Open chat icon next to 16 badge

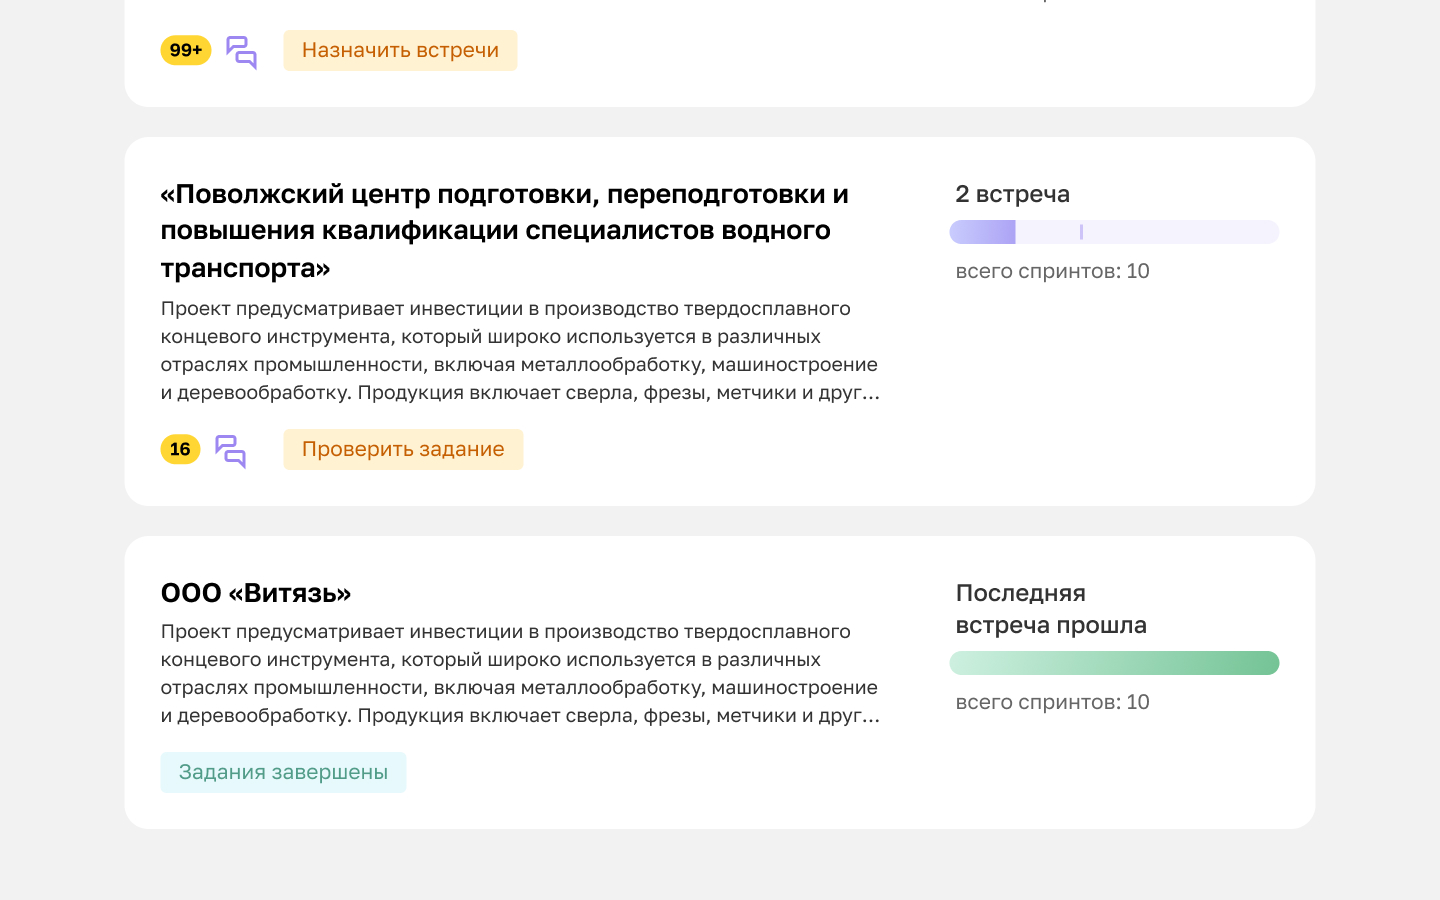point(230,451)
